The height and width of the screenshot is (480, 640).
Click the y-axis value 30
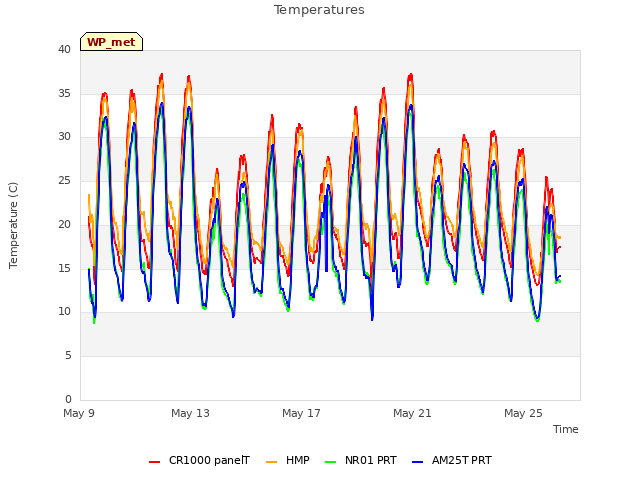coord(64,137)
